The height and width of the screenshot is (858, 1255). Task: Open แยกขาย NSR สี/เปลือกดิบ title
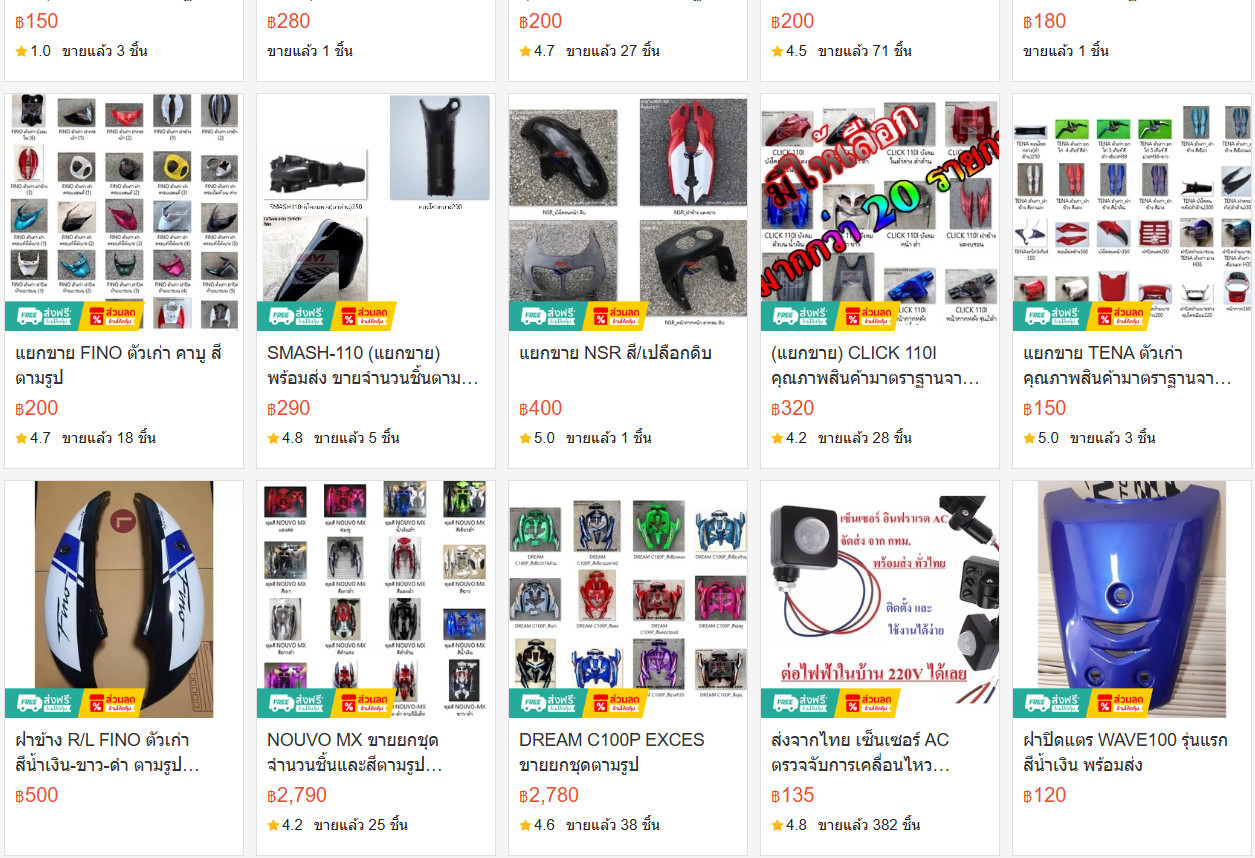tap(615, 353)
